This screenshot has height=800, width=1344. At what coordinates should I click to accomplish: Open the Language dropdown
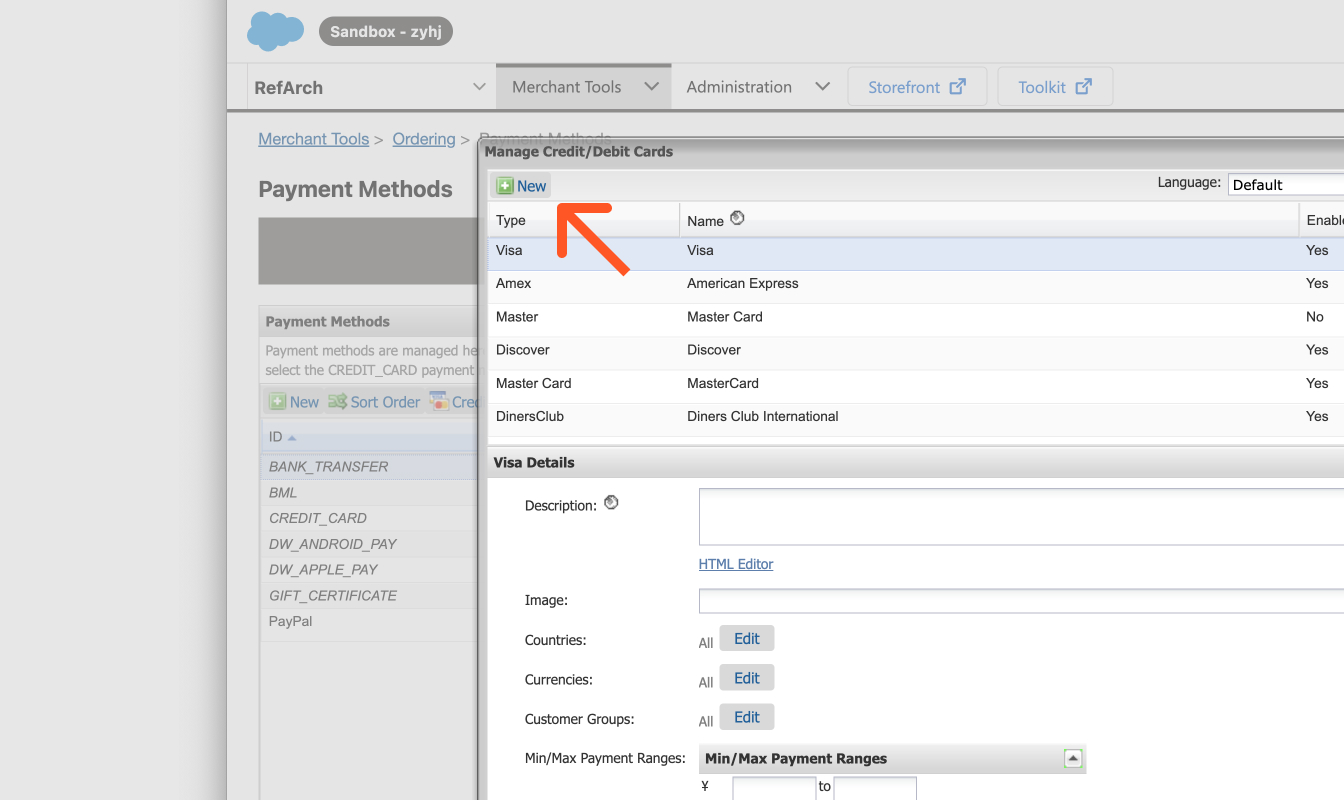[1286, 185]
